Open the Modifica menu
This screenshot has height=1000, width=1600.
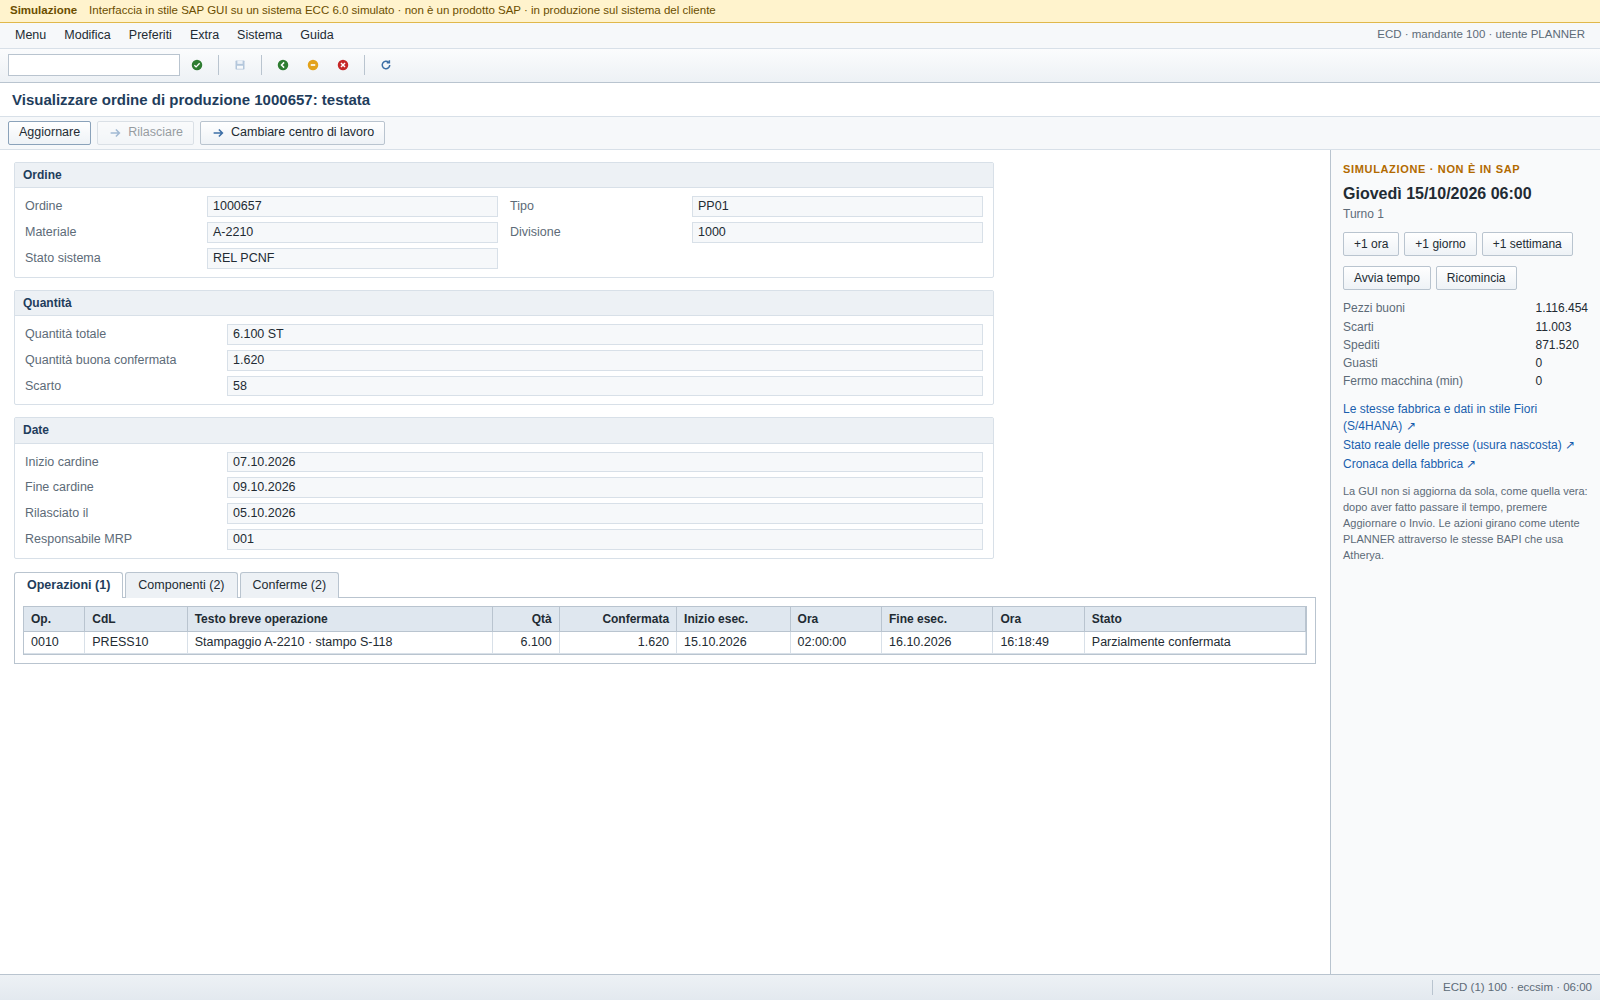pyautogui.click(x=87, y=35)
